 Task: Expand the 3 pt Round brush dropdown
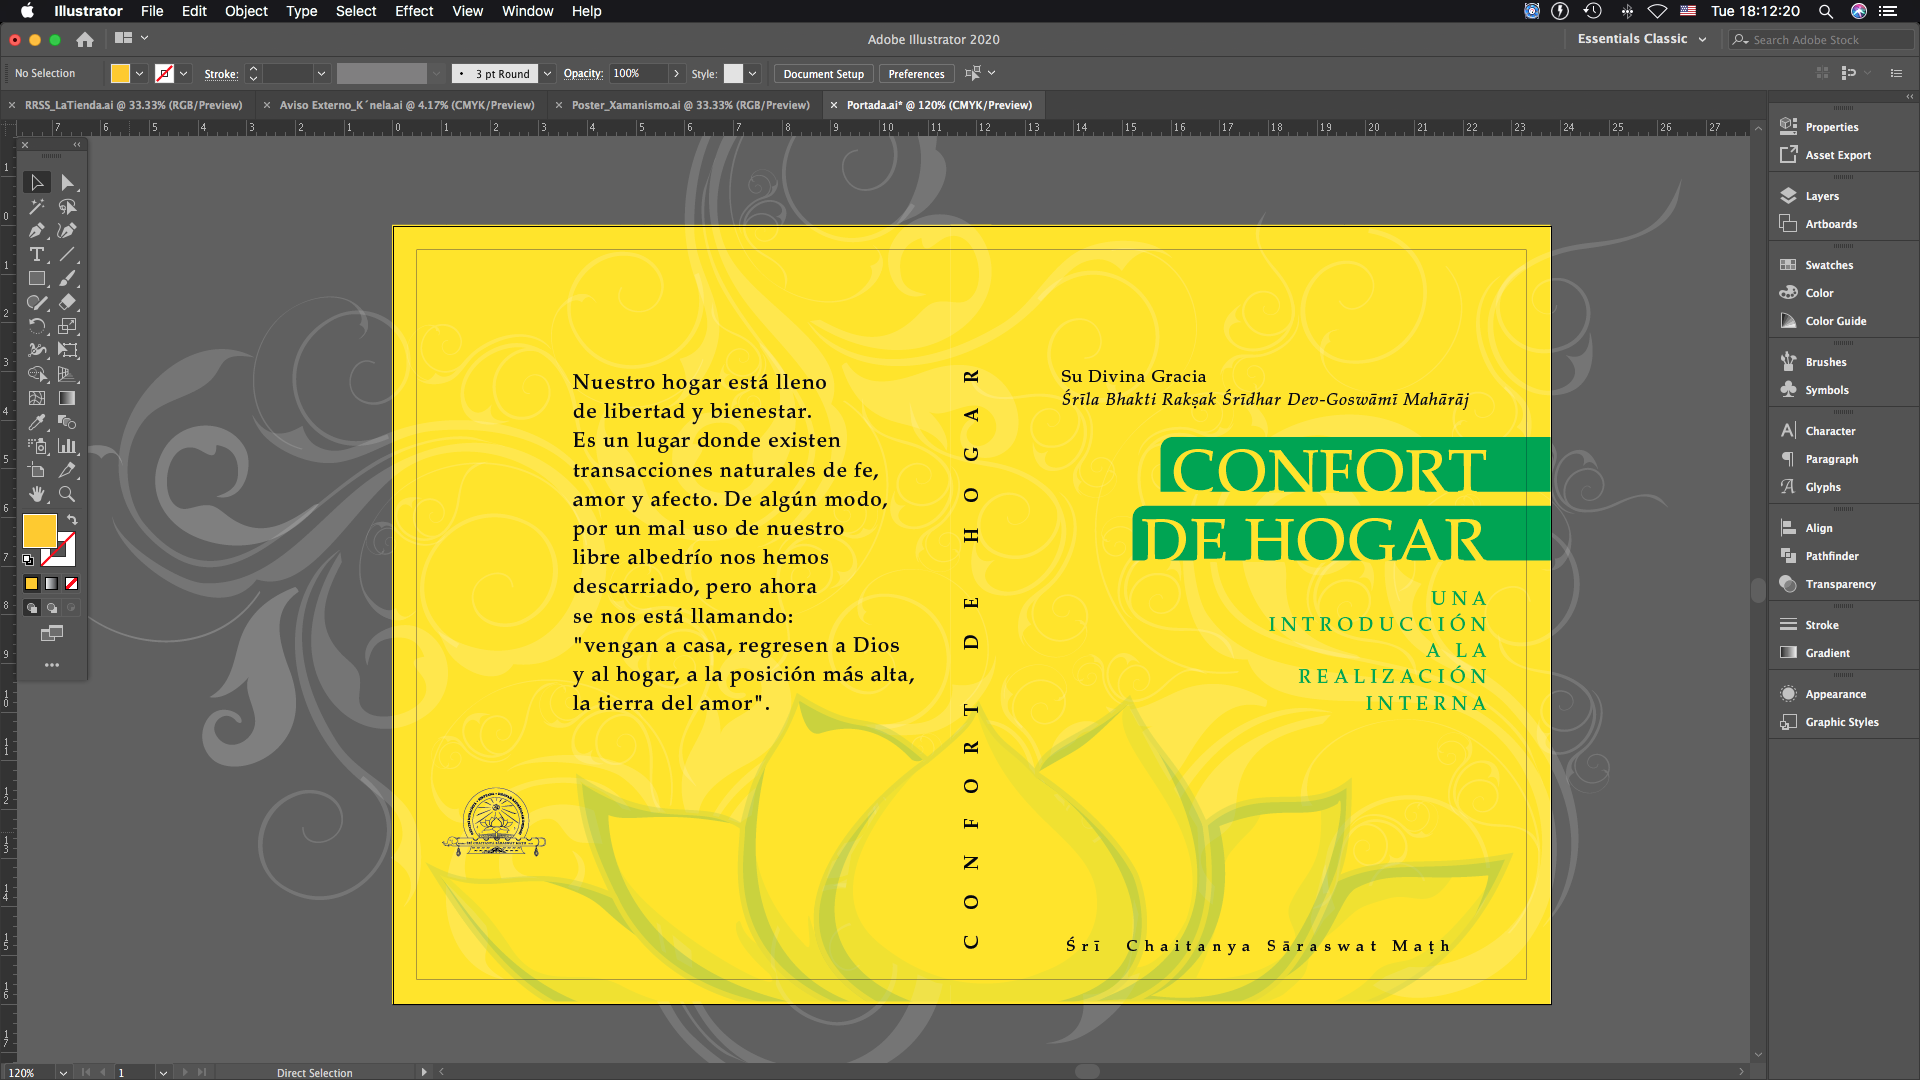(x=547, y=74)
